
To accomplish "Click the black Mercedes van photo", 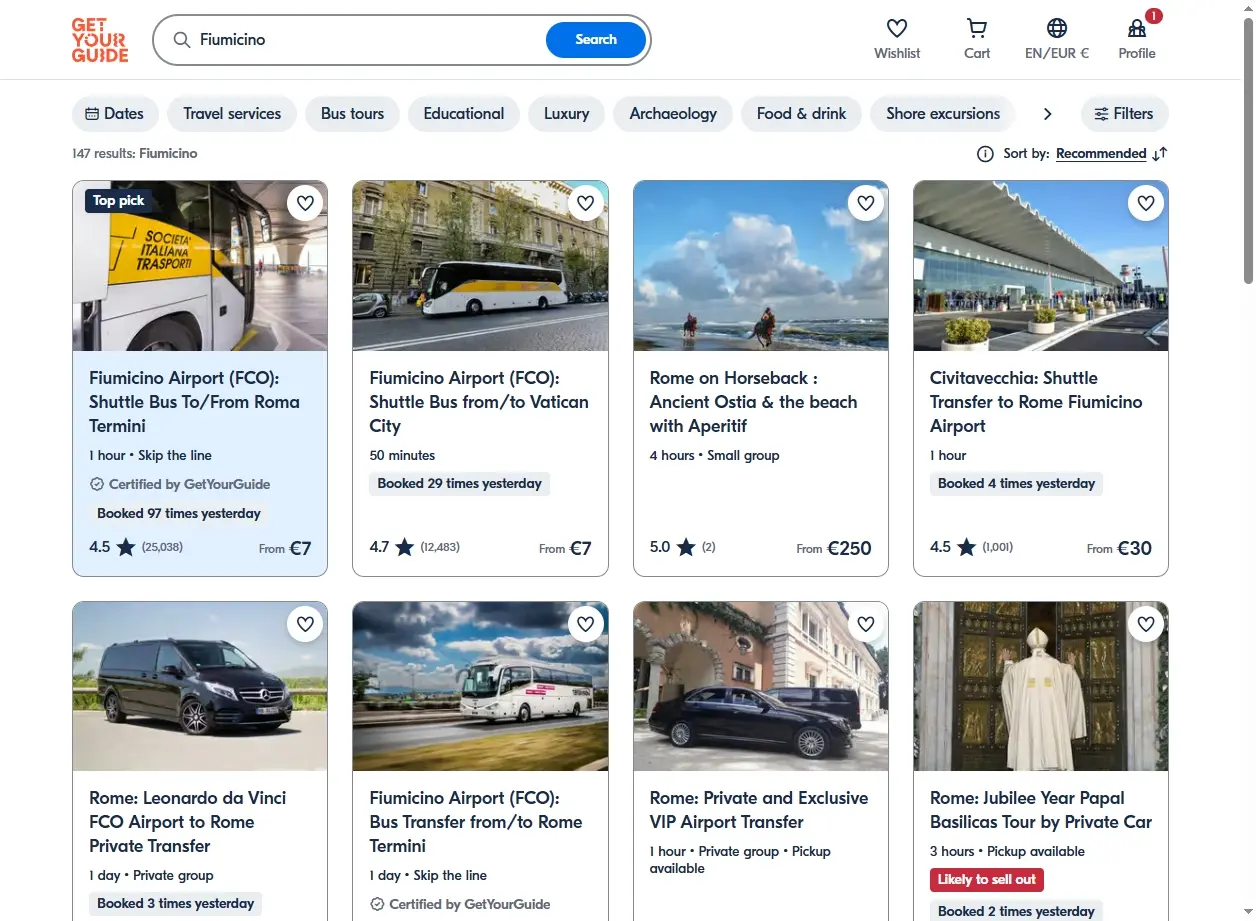I will click(x=200, y=686).
